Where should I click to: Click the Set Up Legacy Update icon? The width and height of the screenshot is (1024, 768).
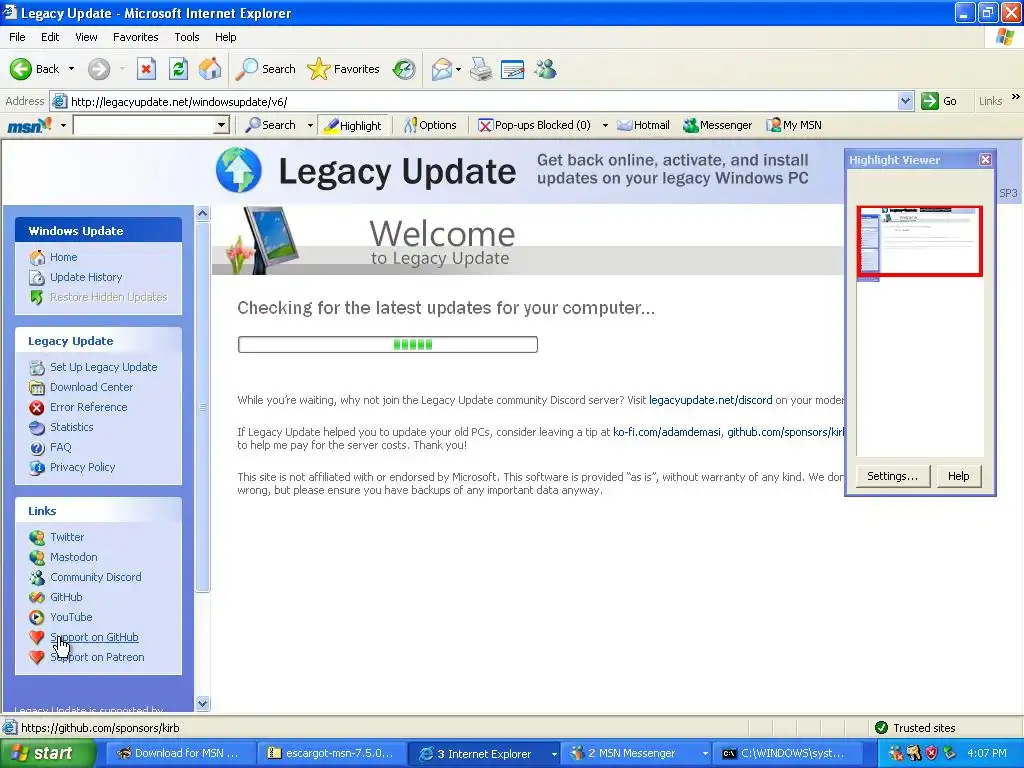37,368
